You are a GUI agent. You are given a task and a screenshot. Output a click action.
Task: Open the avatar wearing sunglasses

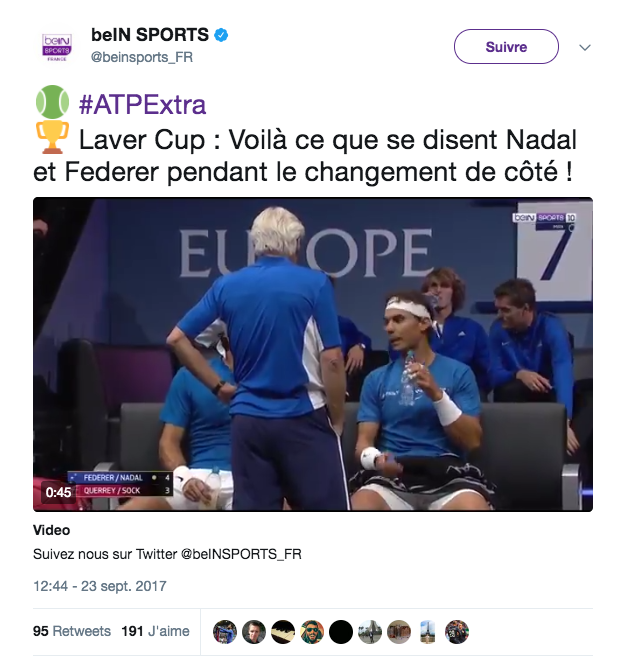[x=312, y=631]
